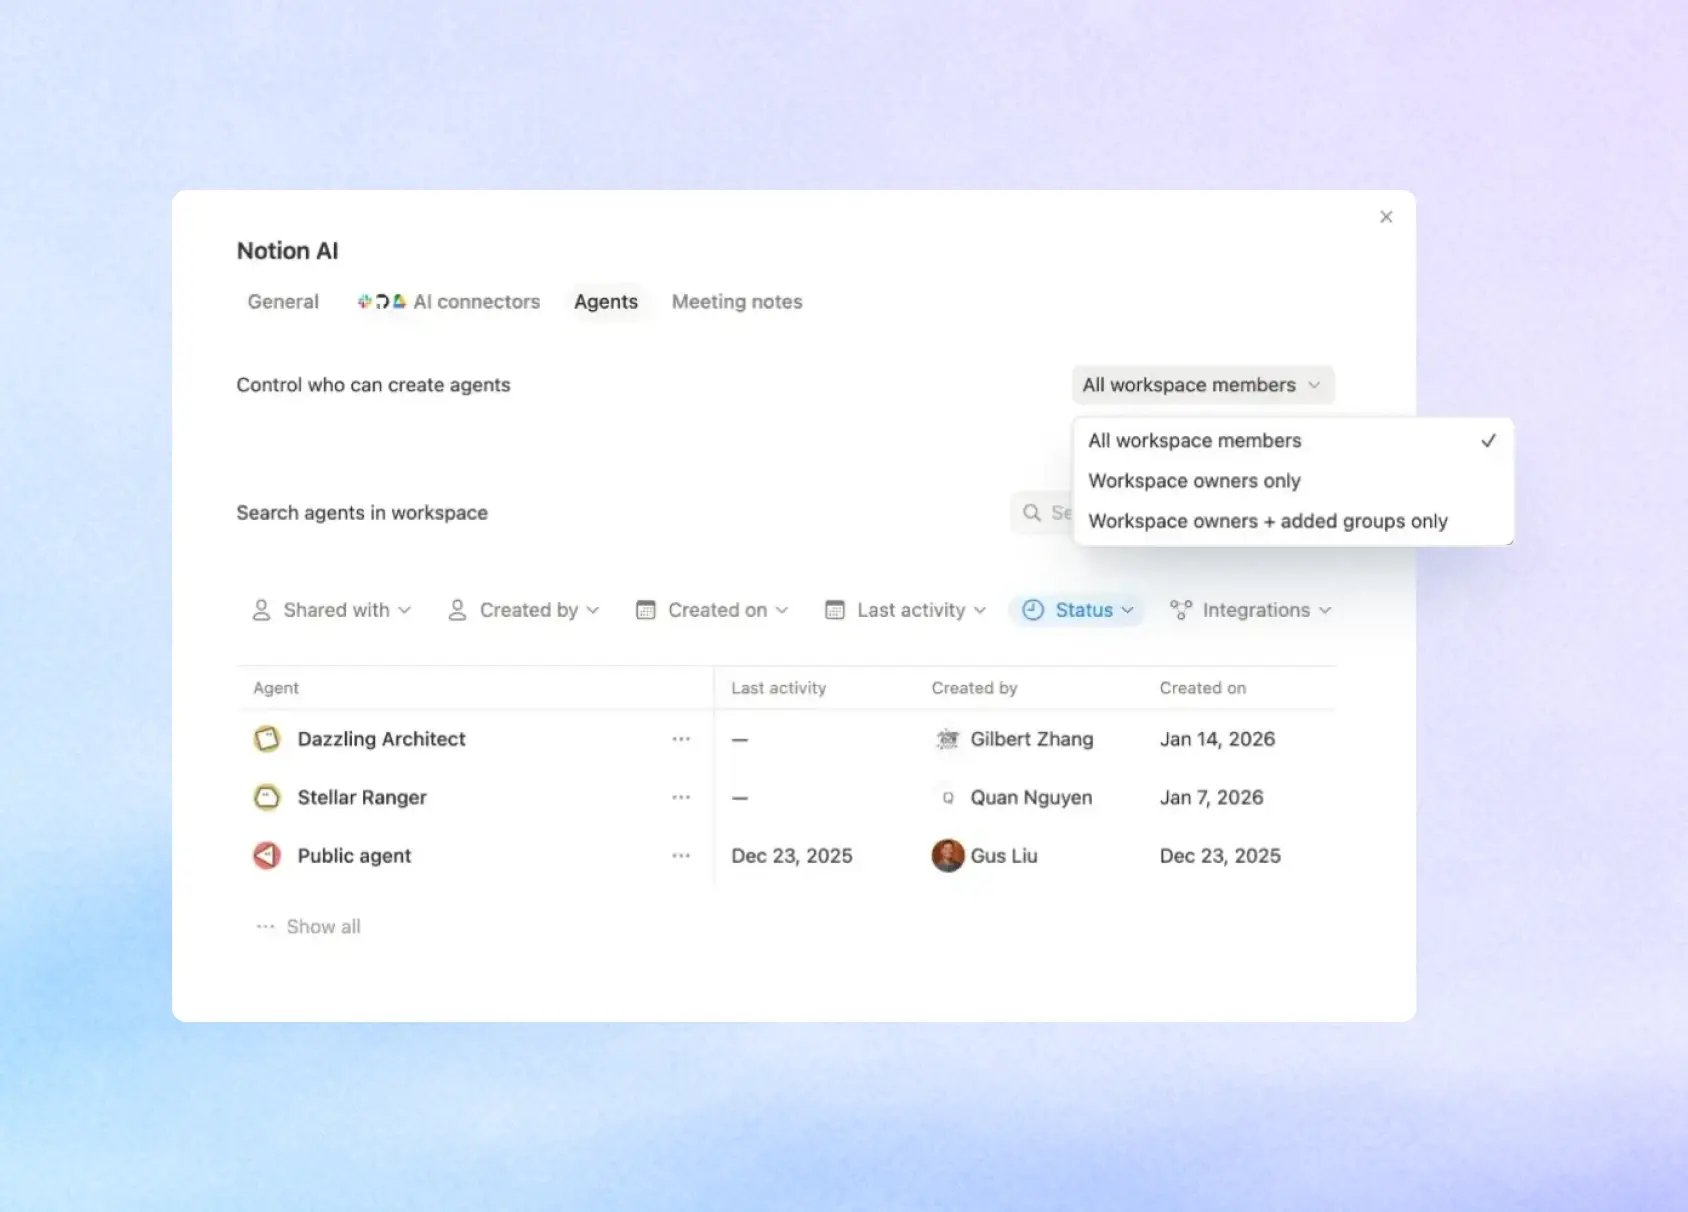Image resolution: width=1688 pixels, height=1212 pixels.
Task: Open more options for Stellar Ranger
Action: [x=681, y=797]
